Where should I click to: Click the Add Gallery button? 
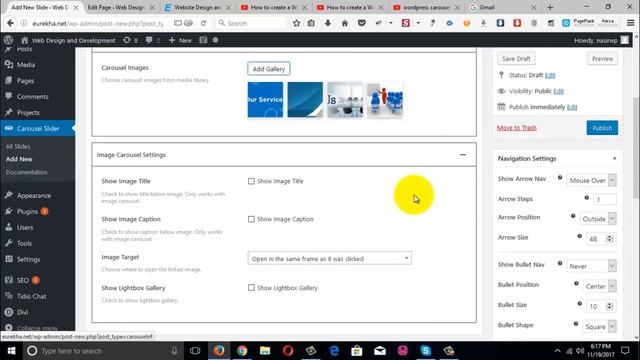(269, 69)
